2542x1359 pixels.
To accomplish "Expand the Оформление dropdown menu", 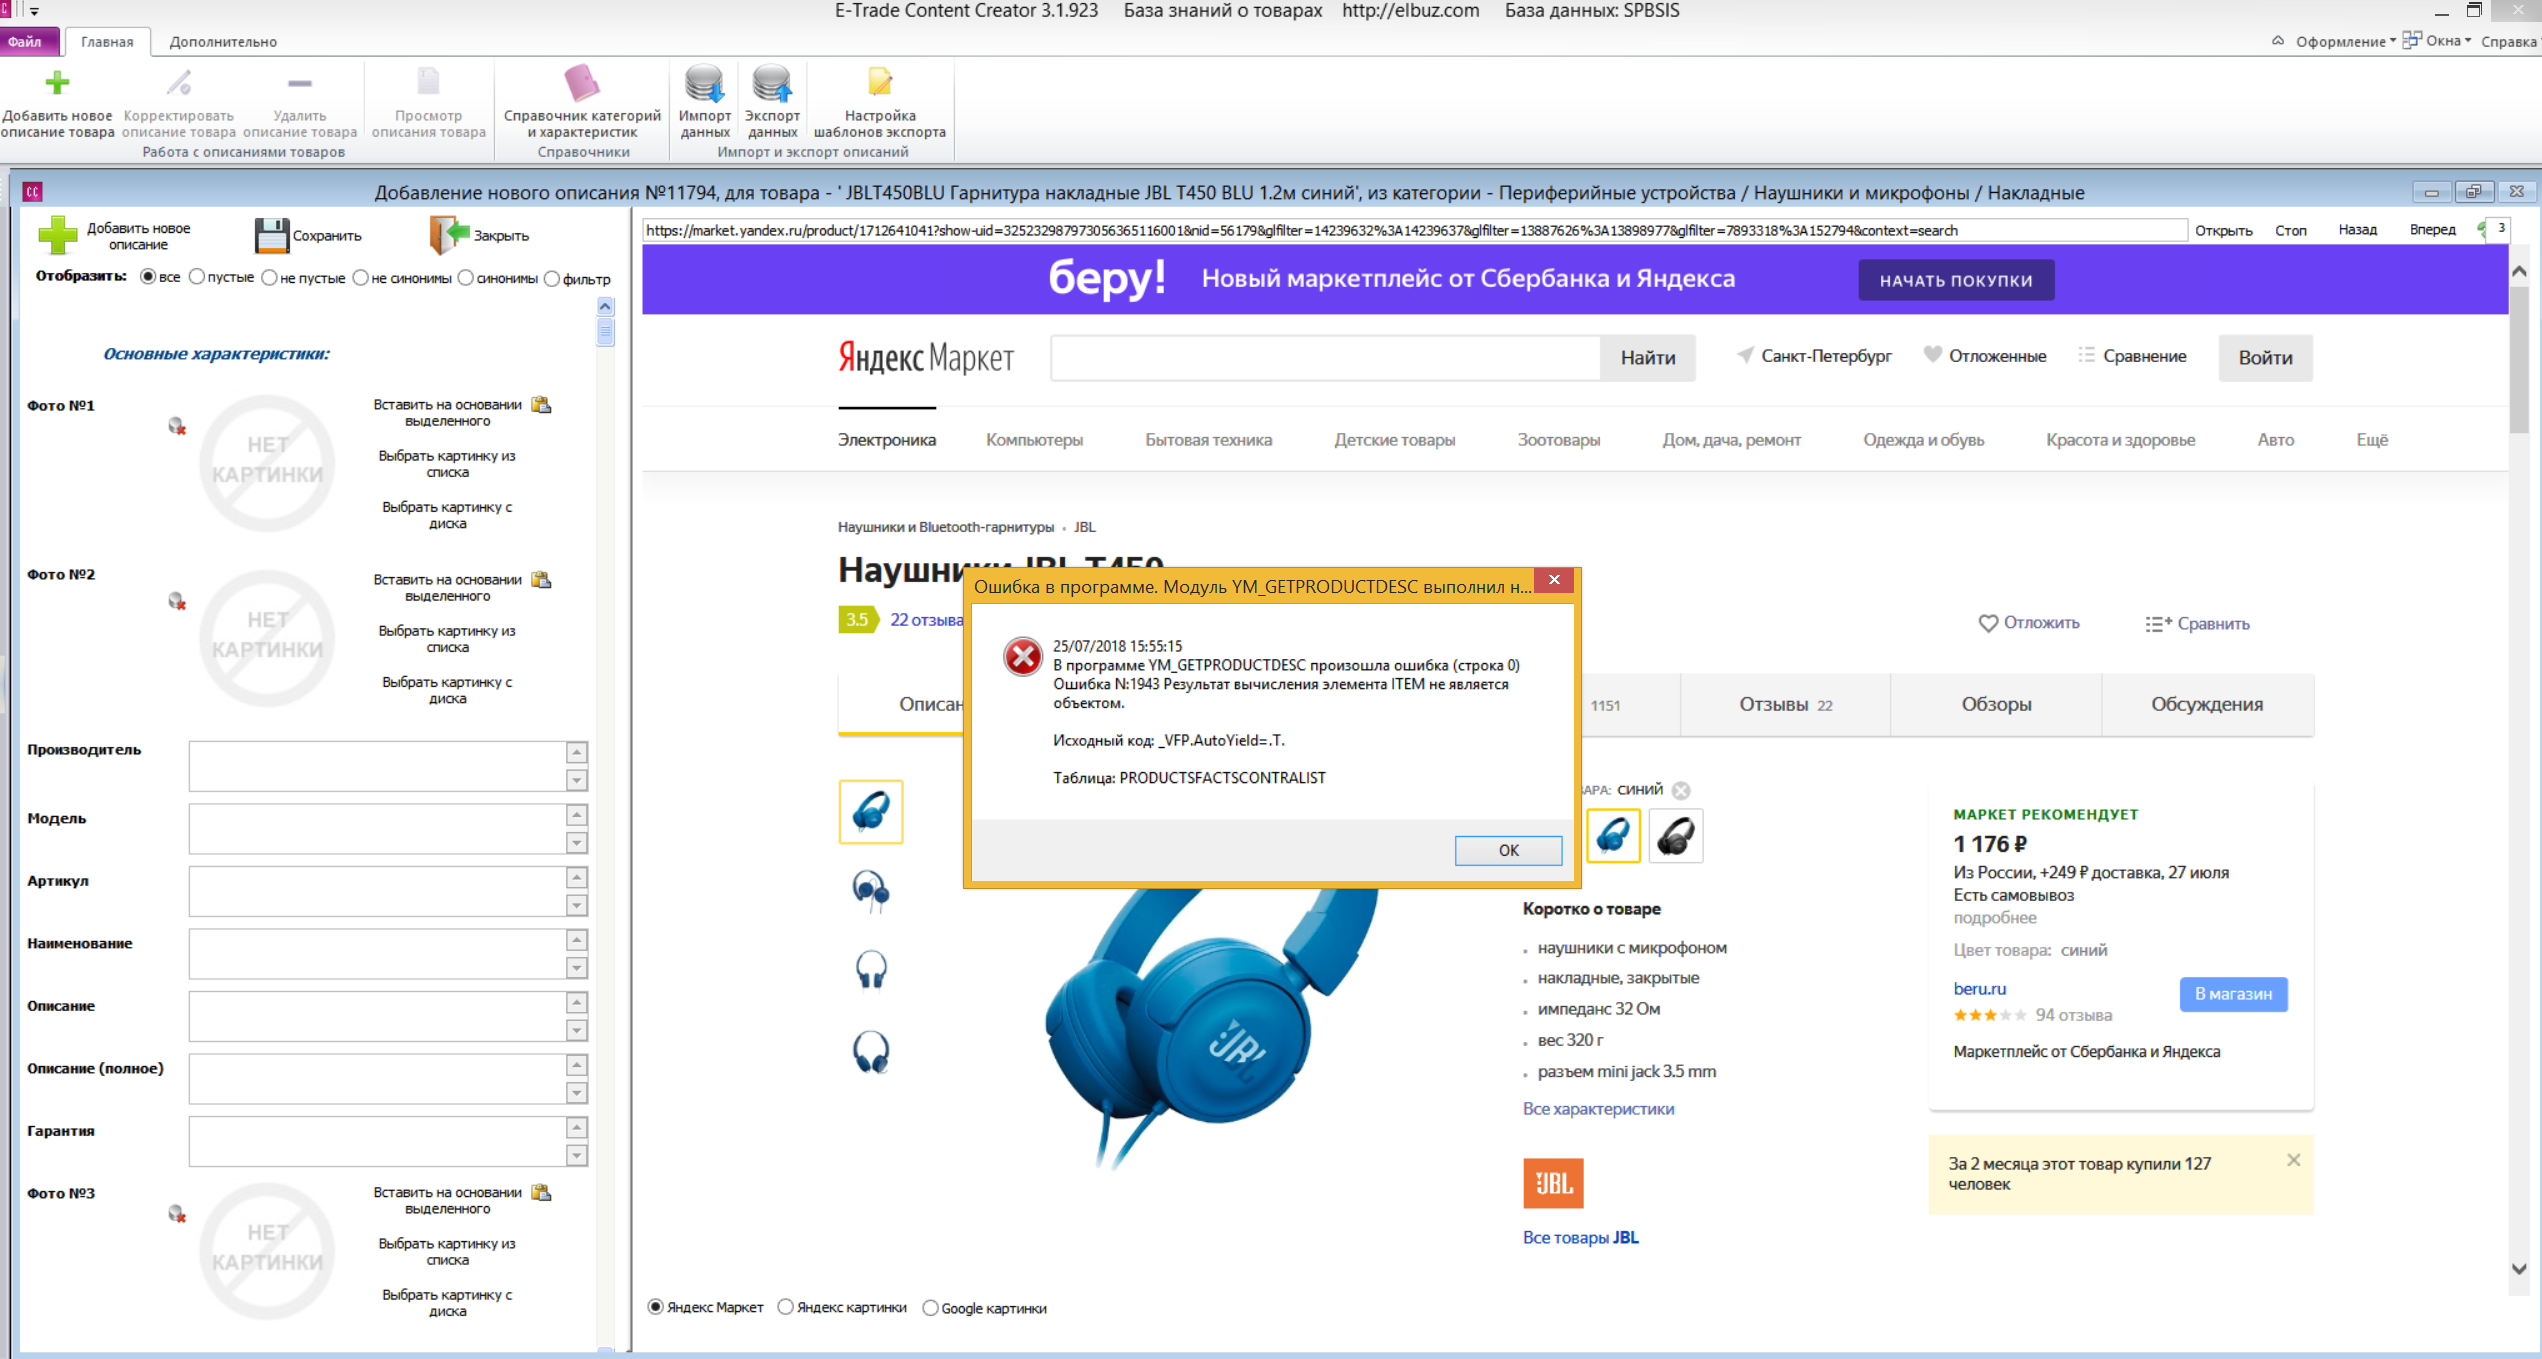I will (x=2346, y=41).
